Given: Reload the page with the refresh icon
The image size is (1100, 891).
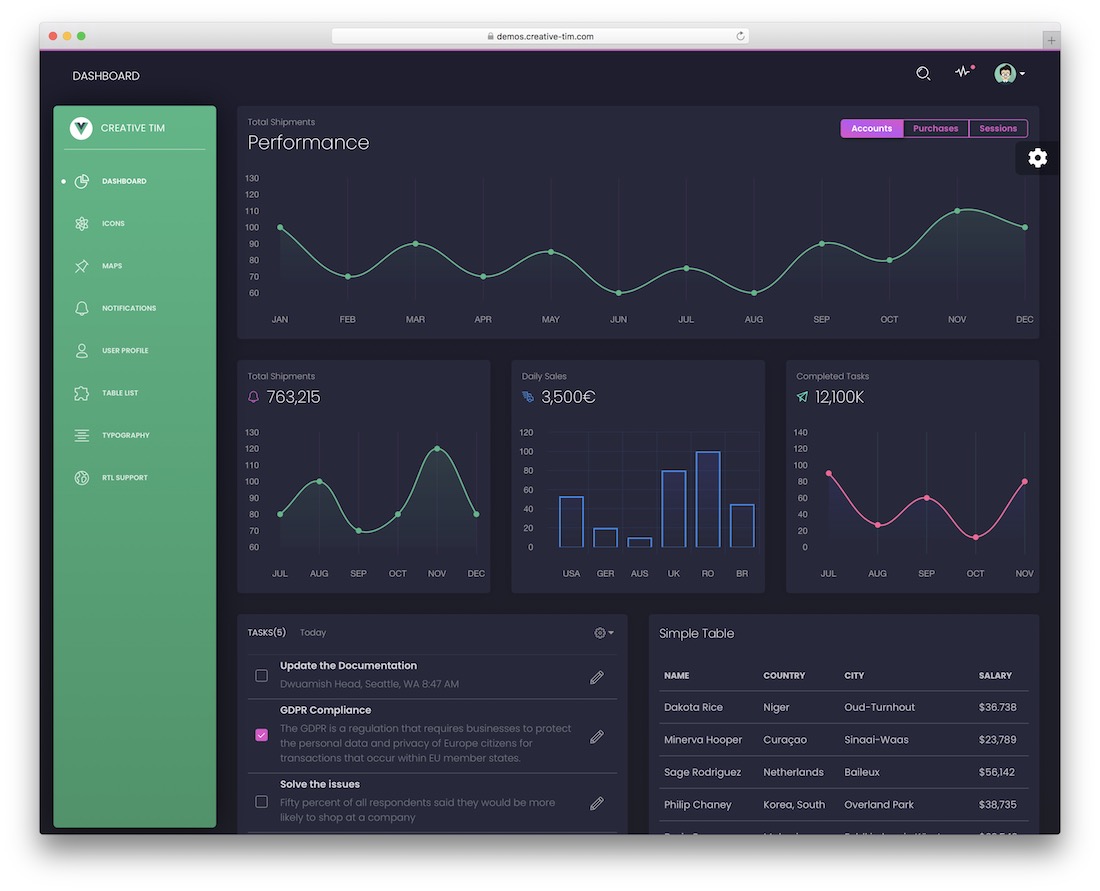Looking at the screenshot, I should tap(740, 36).
